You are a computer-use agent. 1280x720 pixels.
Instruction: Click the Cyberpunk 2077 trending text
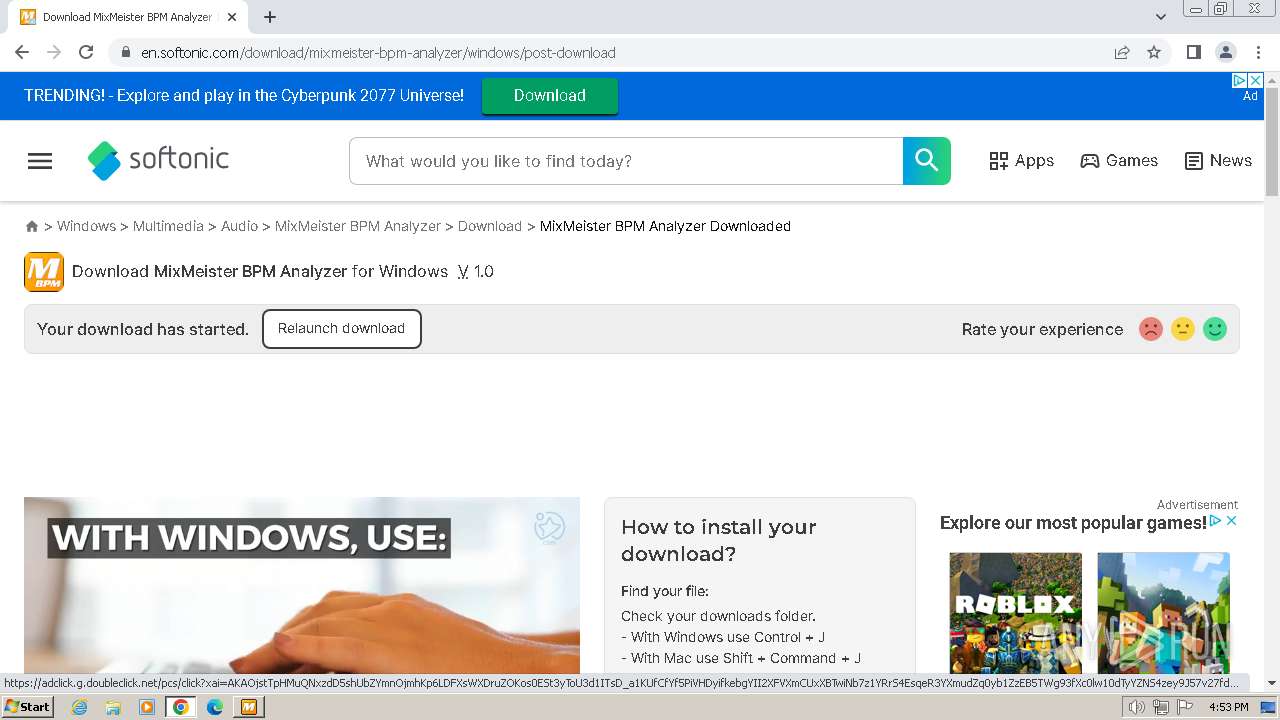[244, 96]
